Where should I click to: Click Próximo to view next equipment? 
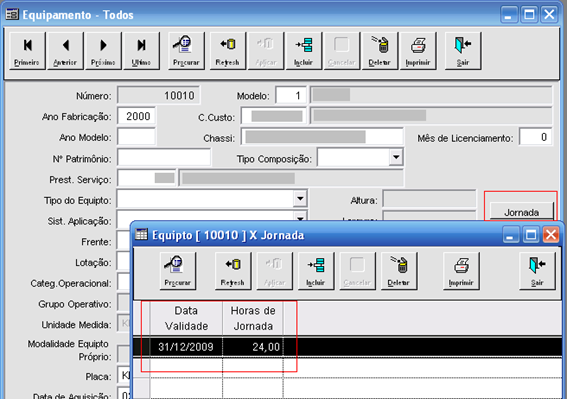pyautogui.click(x=103, y=51)
